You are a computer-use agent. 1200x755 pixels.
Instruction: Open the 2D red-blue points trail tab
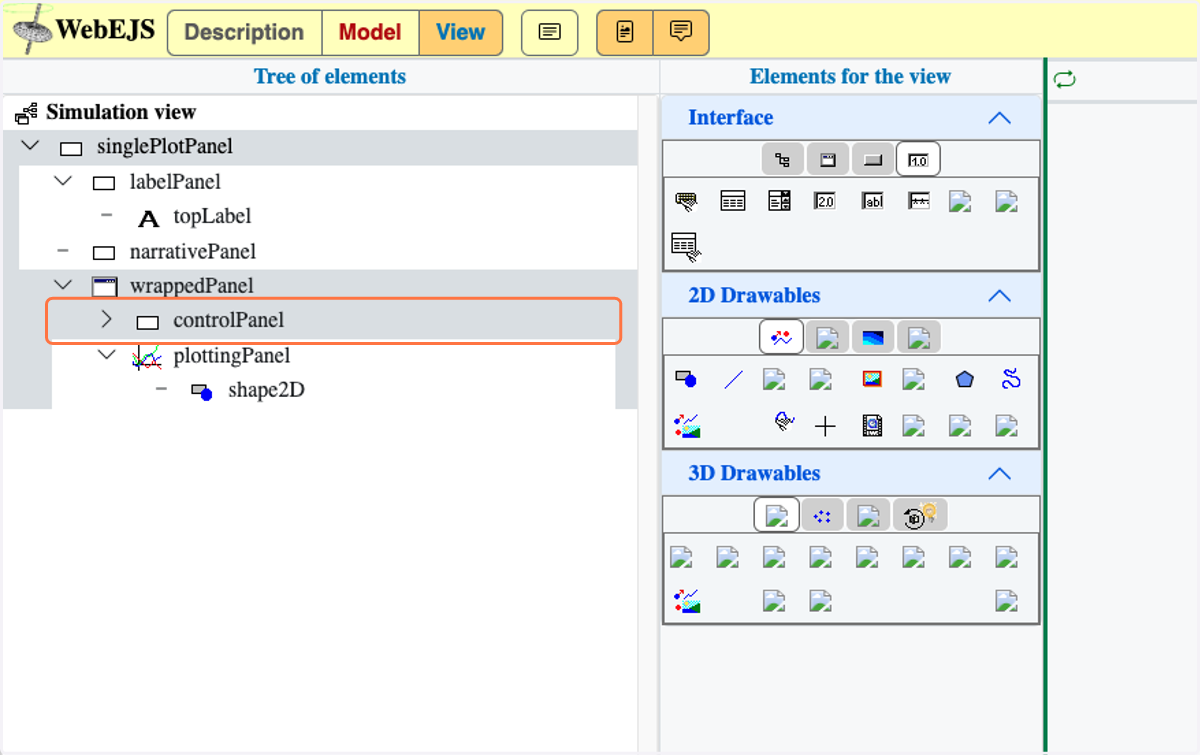[781, 337]
